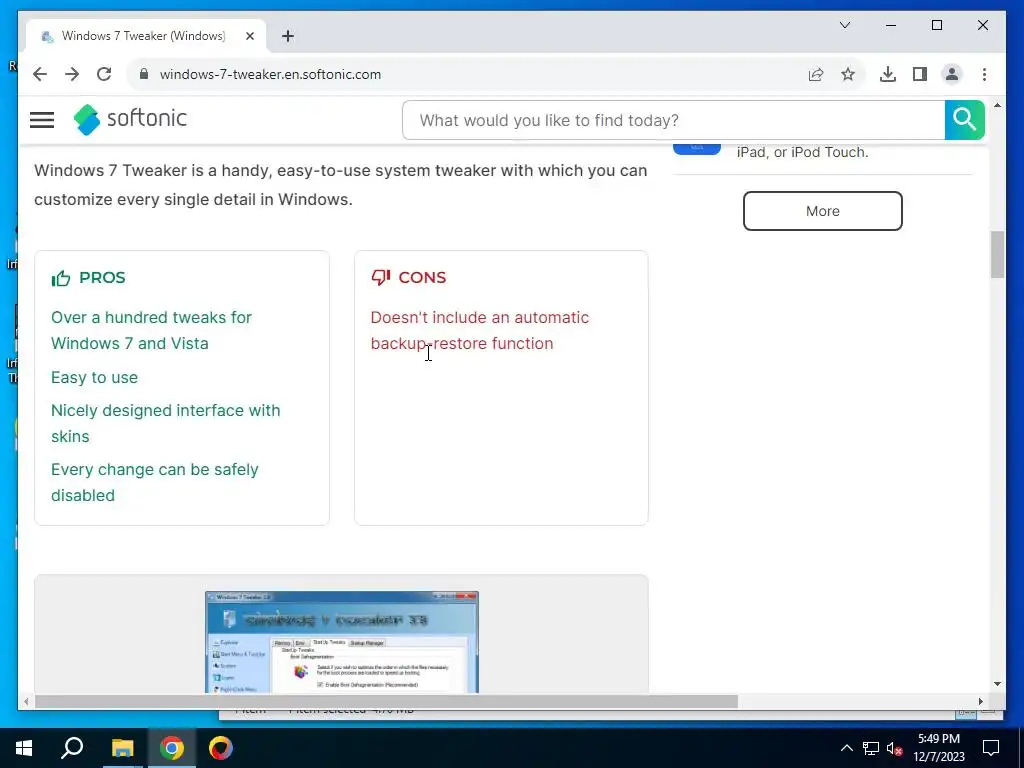Go to Softonic home via logo
The image size is (1024, 768).
click(x=131, y=119)
